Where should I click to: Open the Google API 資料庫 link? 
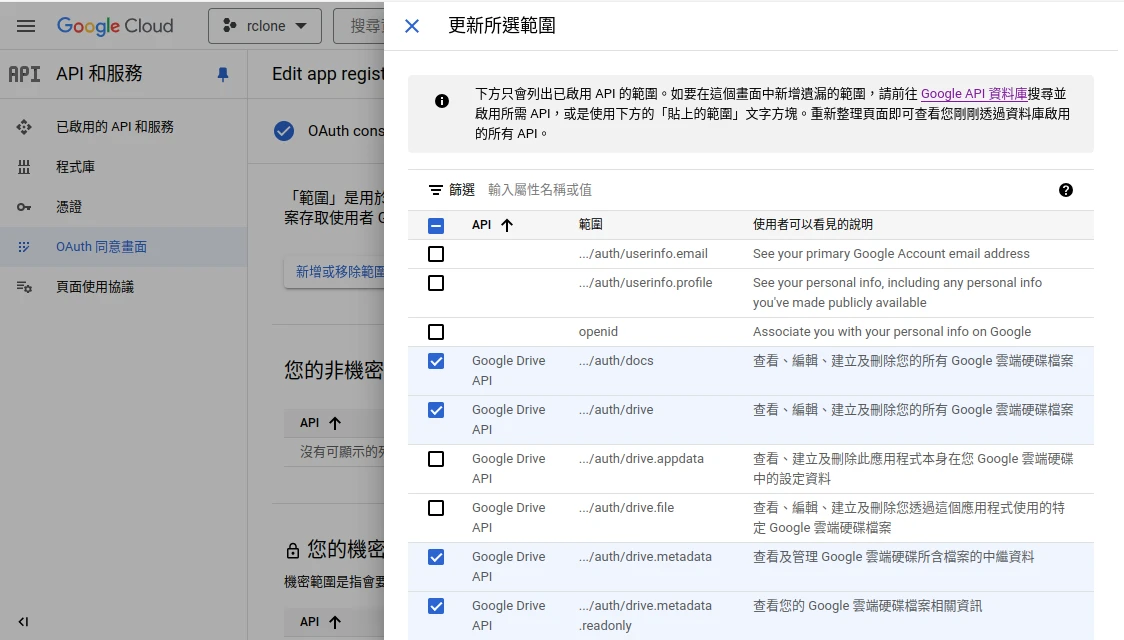pyautogui.click(x=974, y=94)
